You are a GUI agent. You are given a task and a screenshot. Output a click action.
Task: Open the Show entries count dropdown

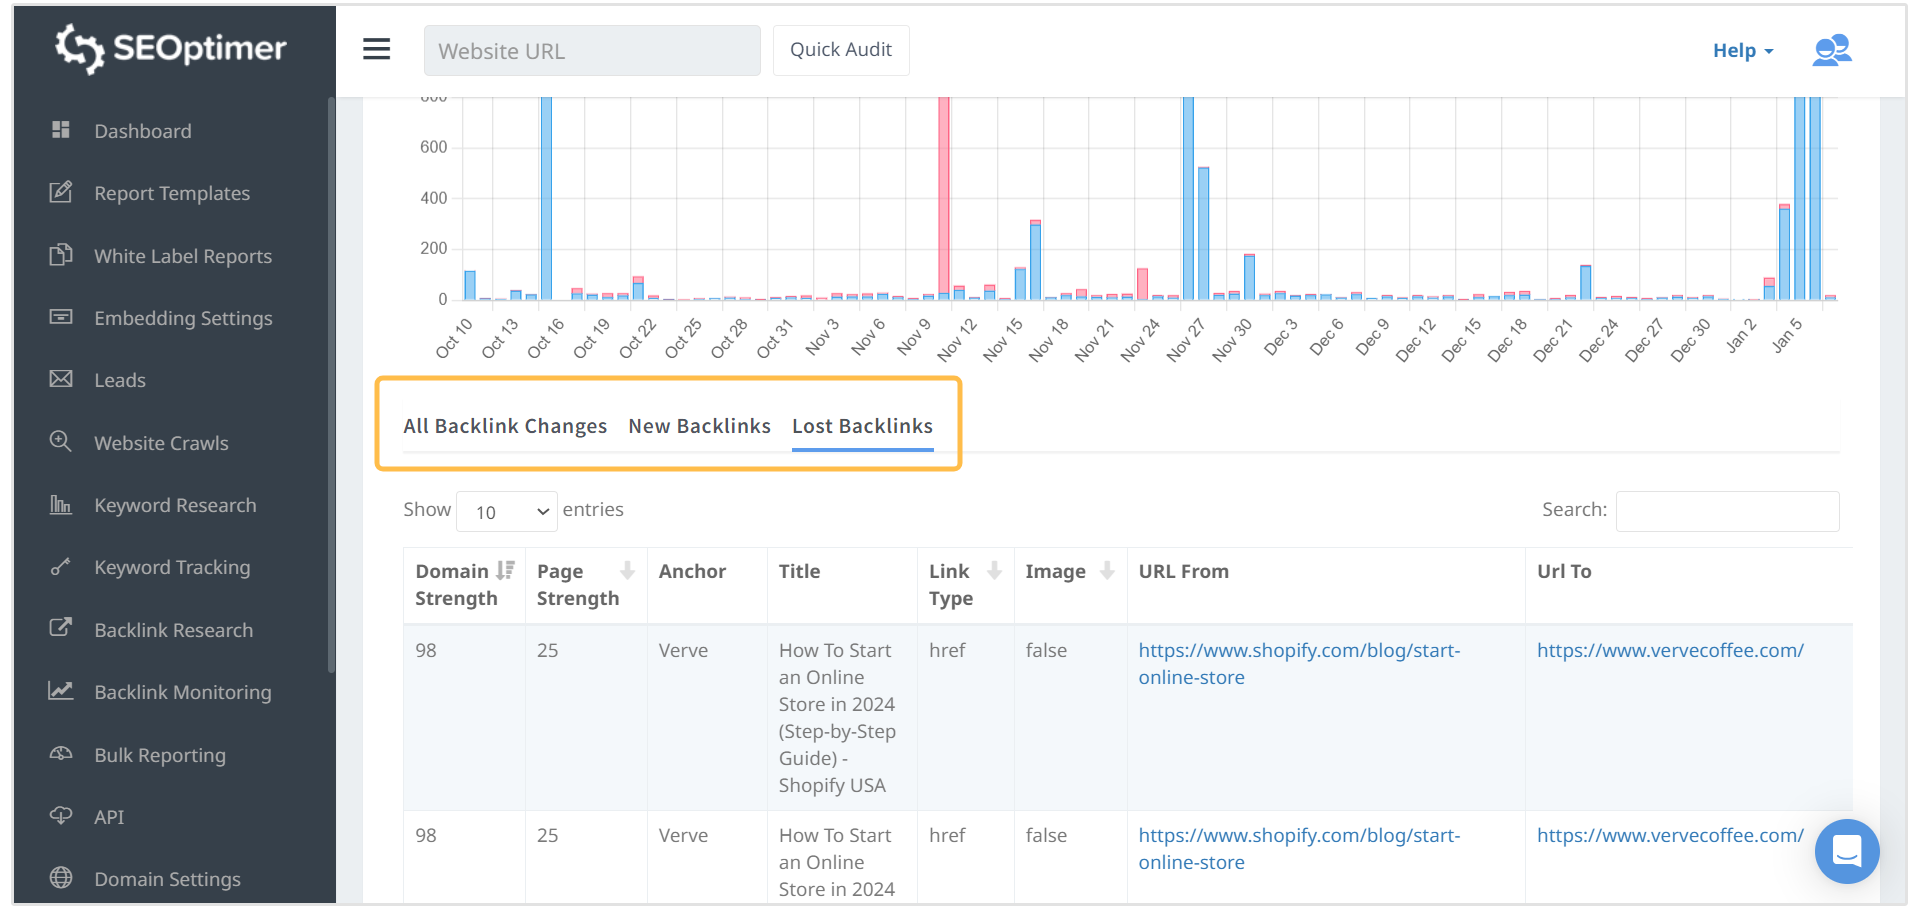[x=507, y=511]
